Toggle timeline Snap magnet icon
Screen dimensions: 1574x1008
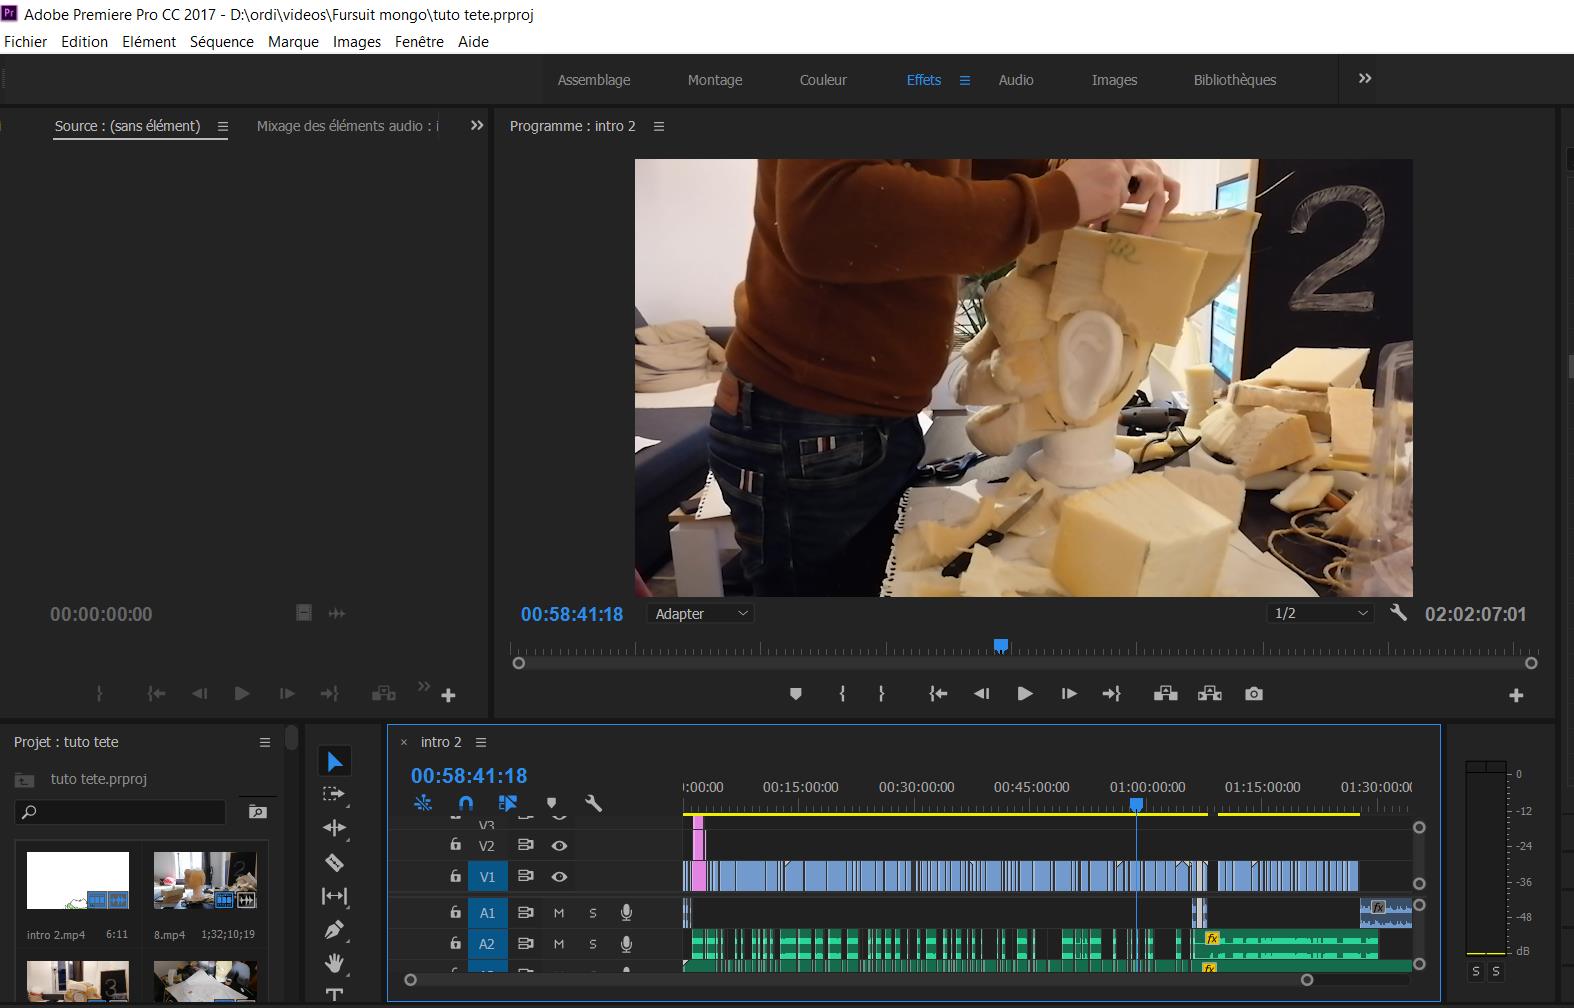point(465,803)
